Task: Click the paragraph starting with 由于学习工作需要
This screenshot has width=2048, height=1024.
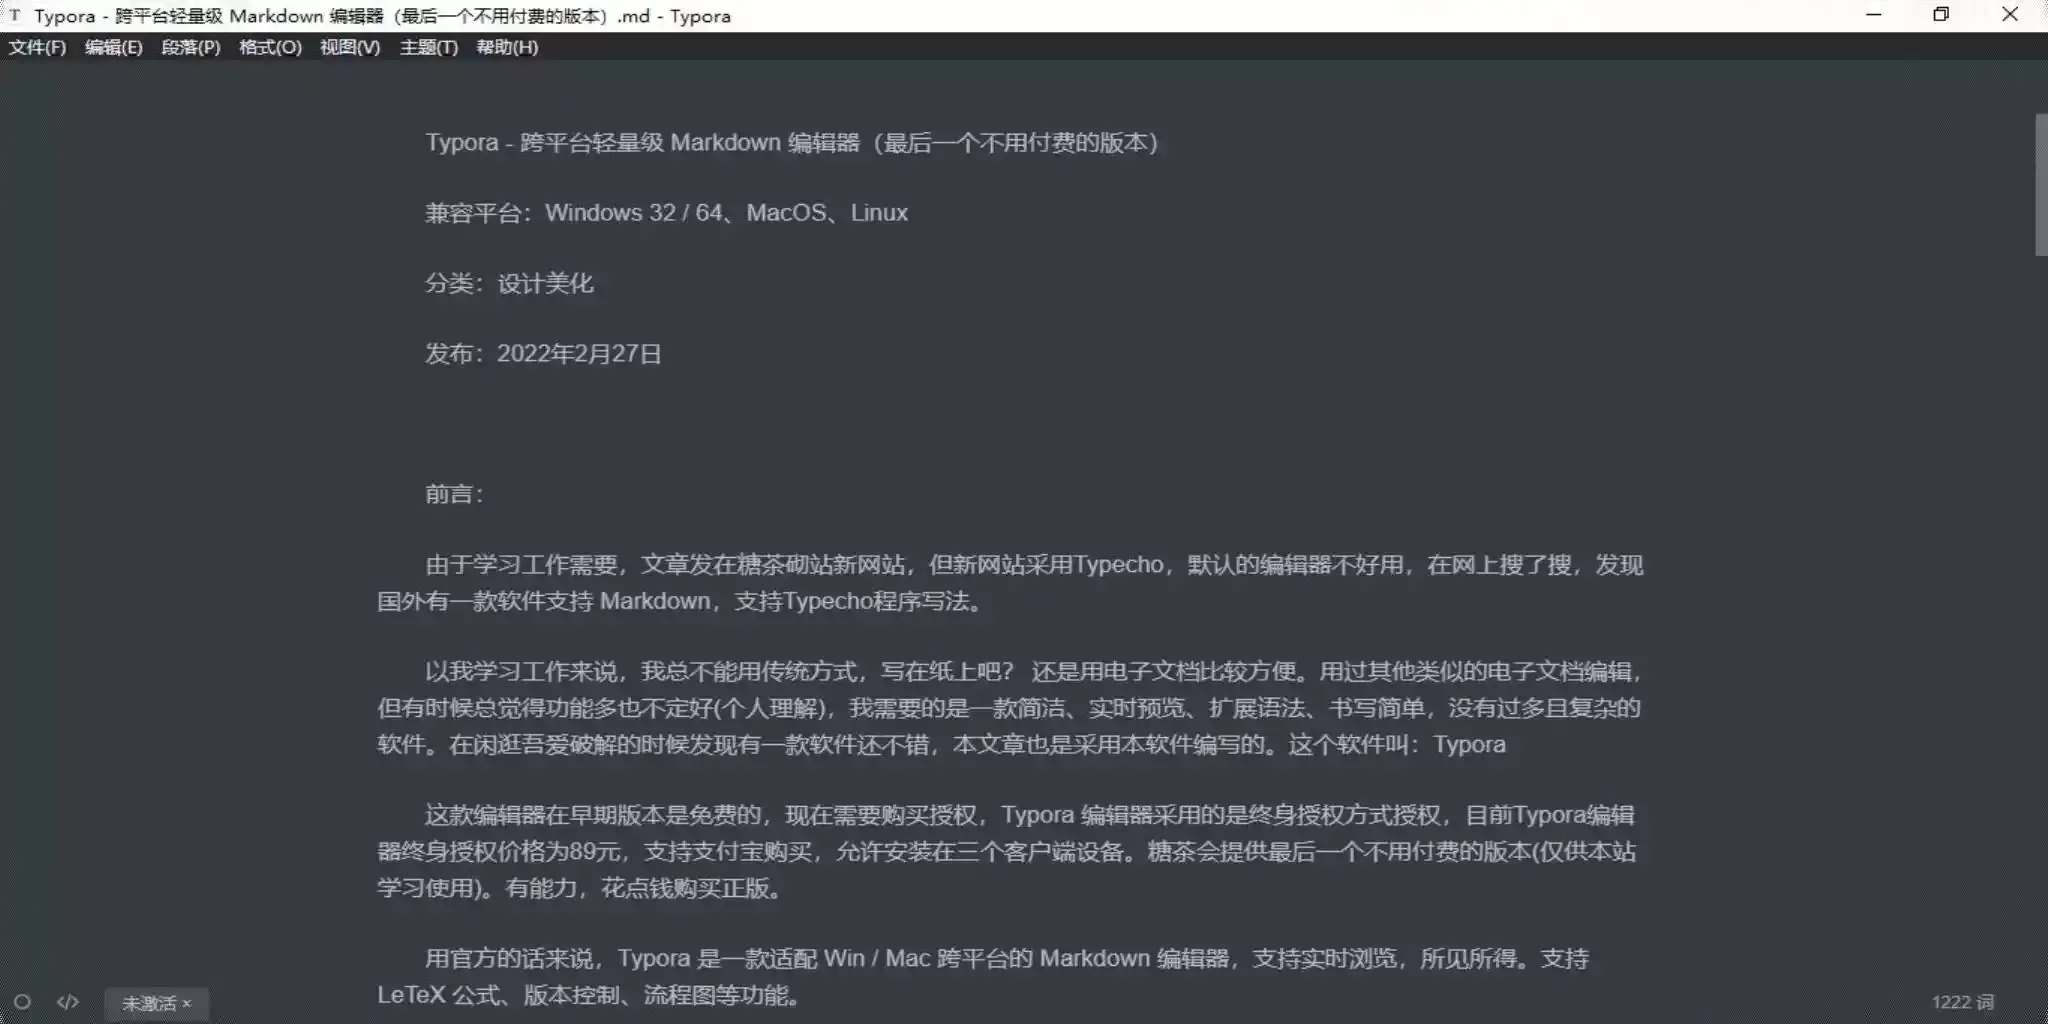Action: tap(1010, 583)
